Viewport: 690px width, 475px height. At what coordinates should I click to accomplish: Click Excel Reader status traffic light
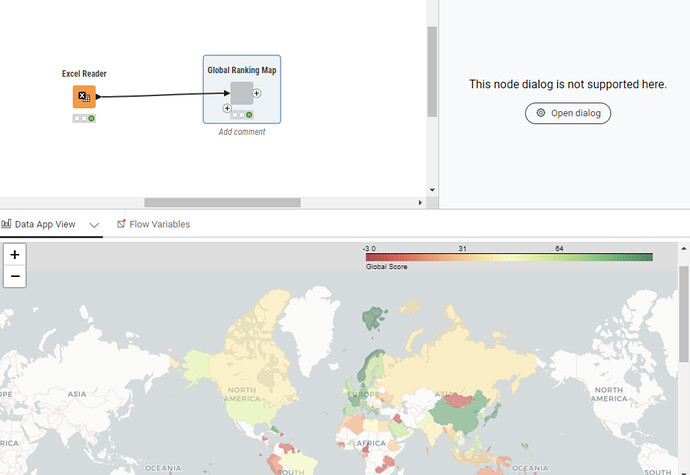point(84,118)
